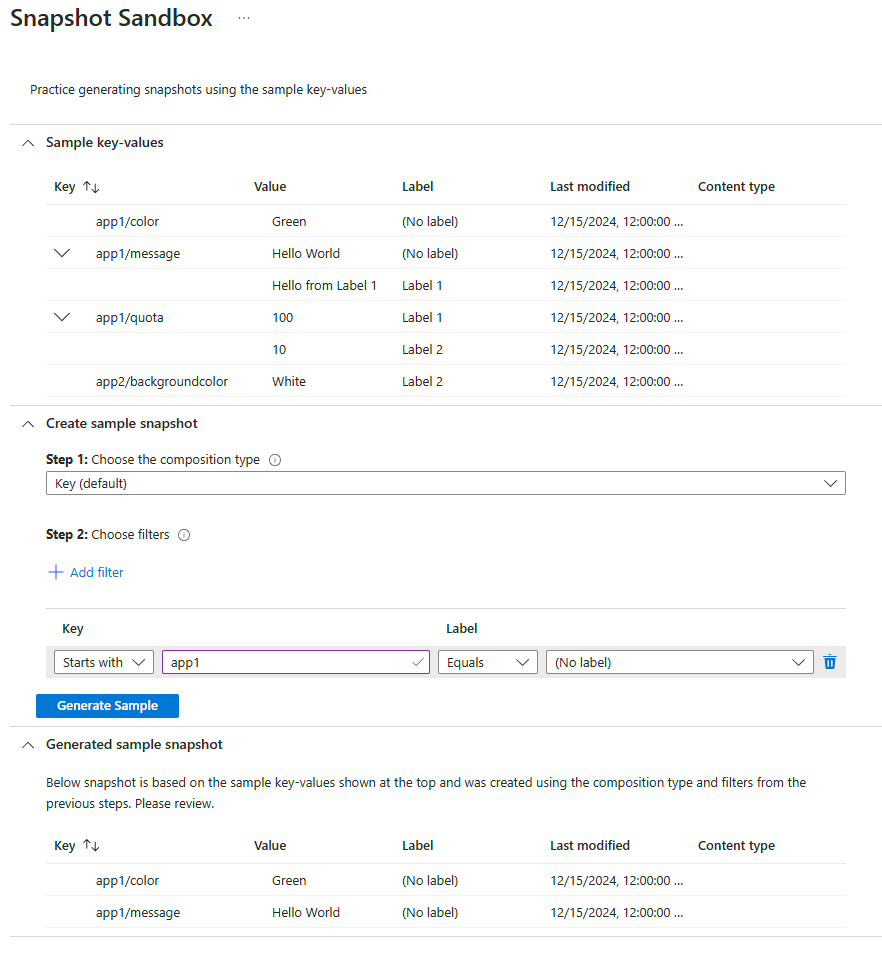Open the Starts with key operator dropdown

104,662
